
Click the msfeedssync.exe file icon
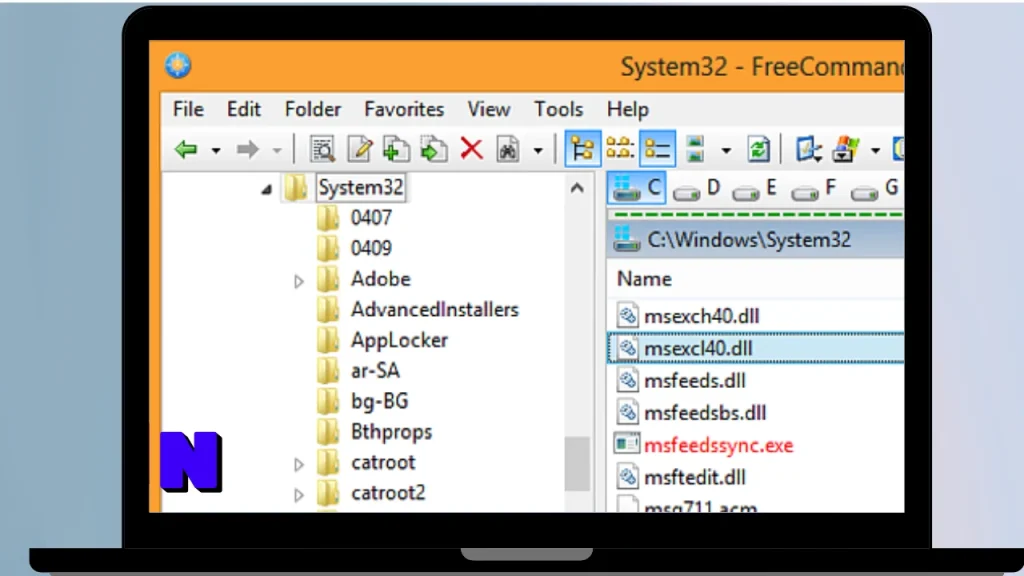pyautogui.click(x=627, y=445)
